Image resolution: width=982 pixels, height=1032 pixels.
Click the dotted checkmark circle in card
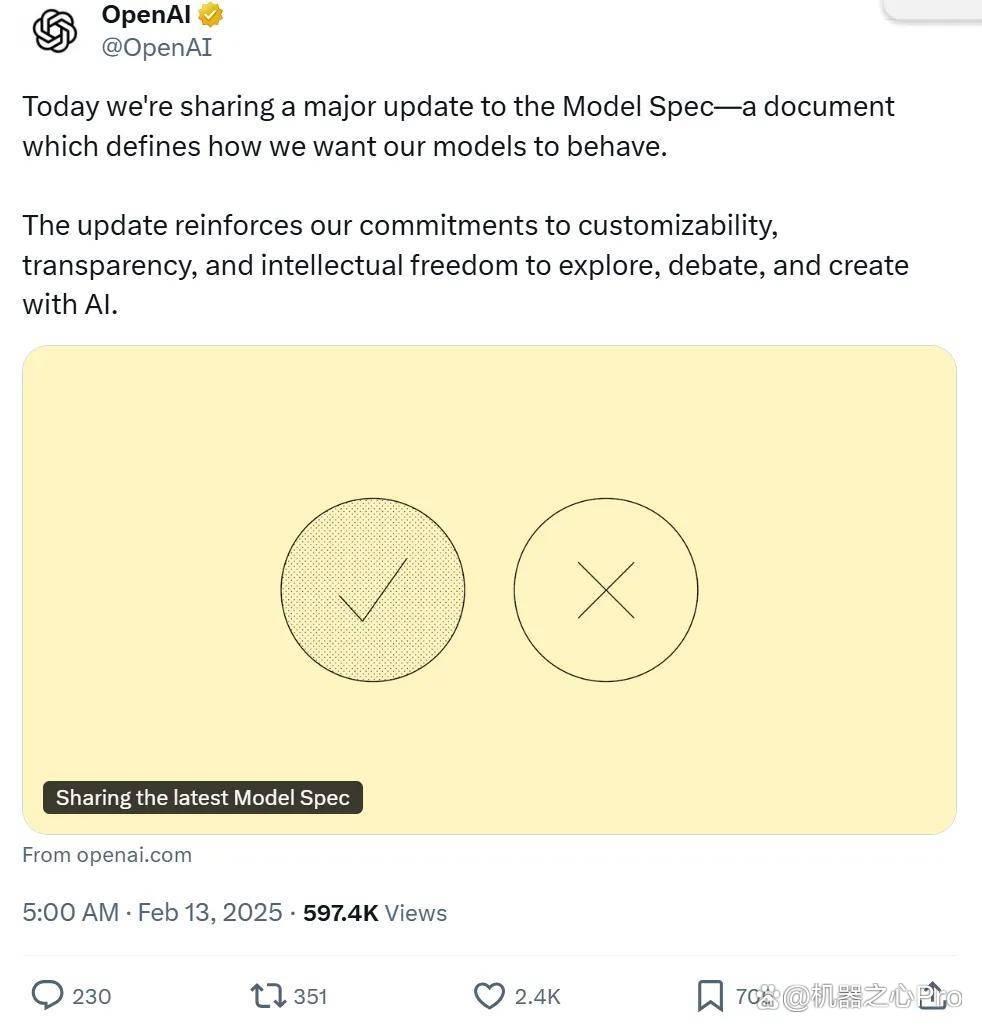[x=373, y=590]
